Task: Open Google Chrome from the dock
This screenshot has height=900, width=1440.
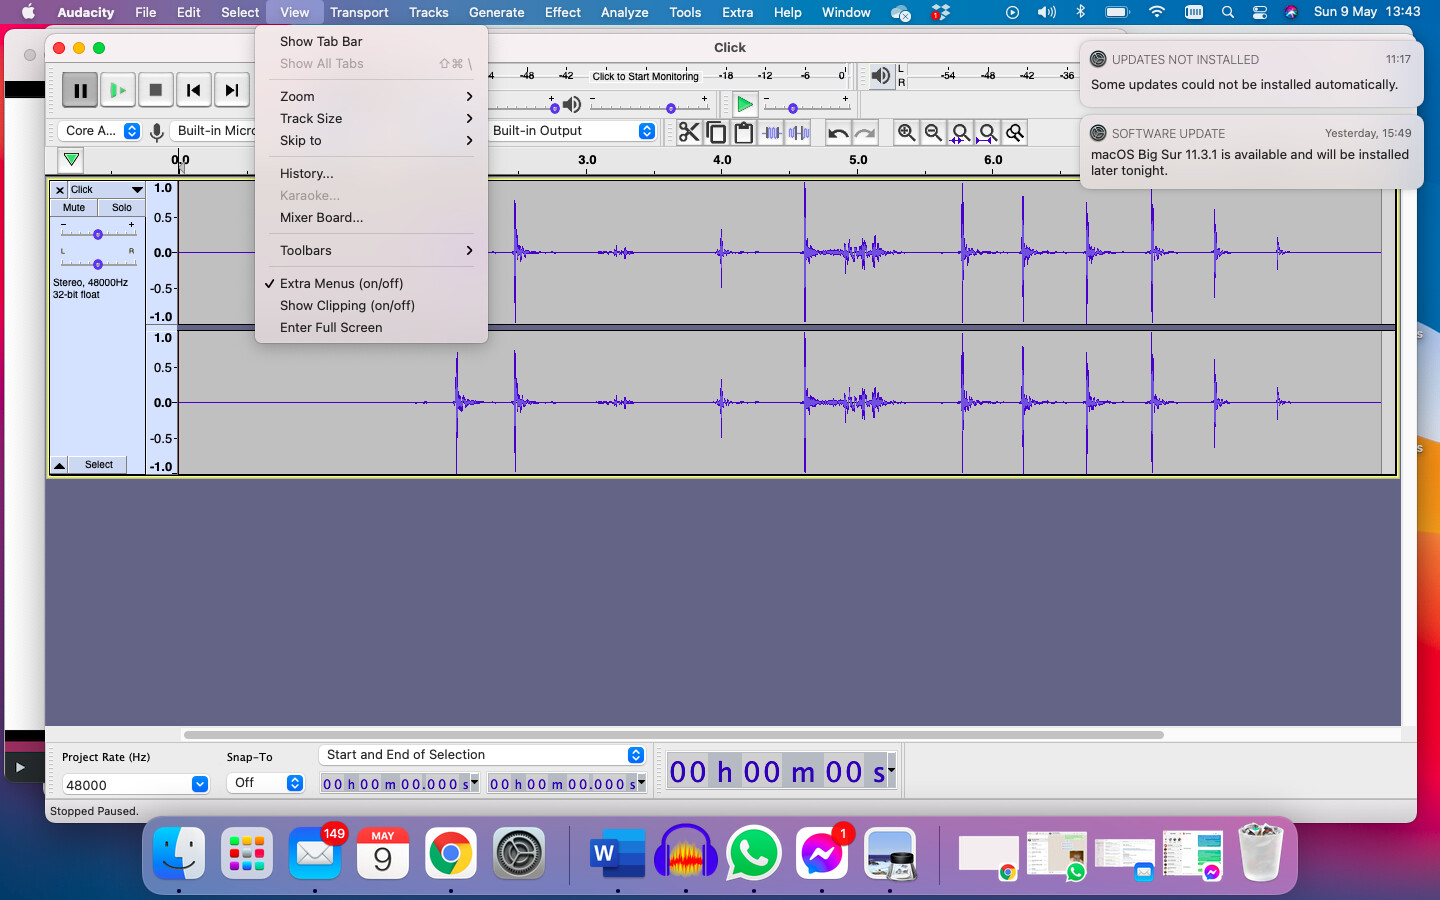Action: click(451, 855)
